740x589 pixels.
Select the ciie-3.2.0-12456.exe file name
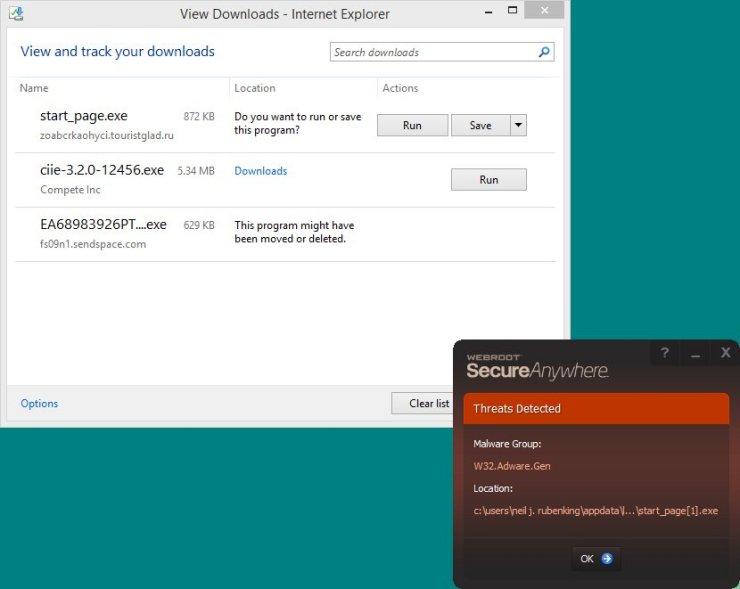click(102, 170)
